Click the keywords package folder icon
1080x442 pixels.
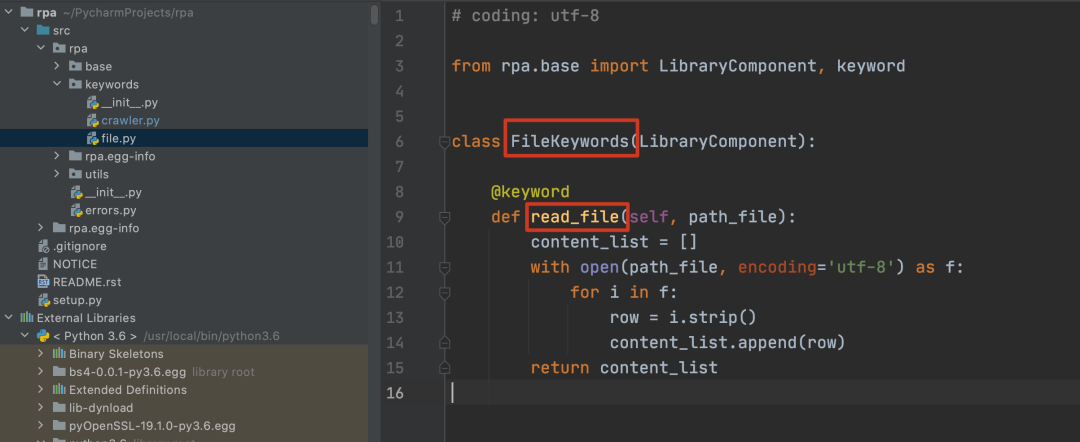(x=75, y=84)
